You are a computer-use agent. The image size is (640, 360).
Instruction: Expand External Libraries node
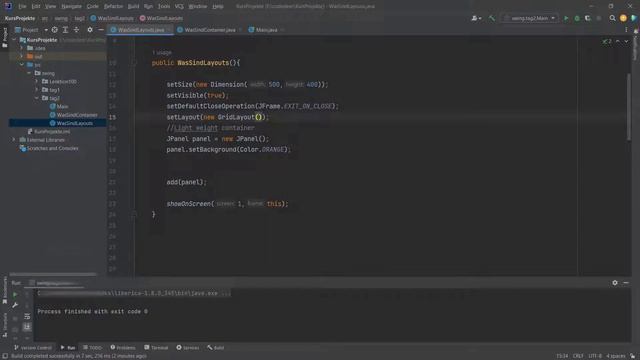[x=14, y=140]
